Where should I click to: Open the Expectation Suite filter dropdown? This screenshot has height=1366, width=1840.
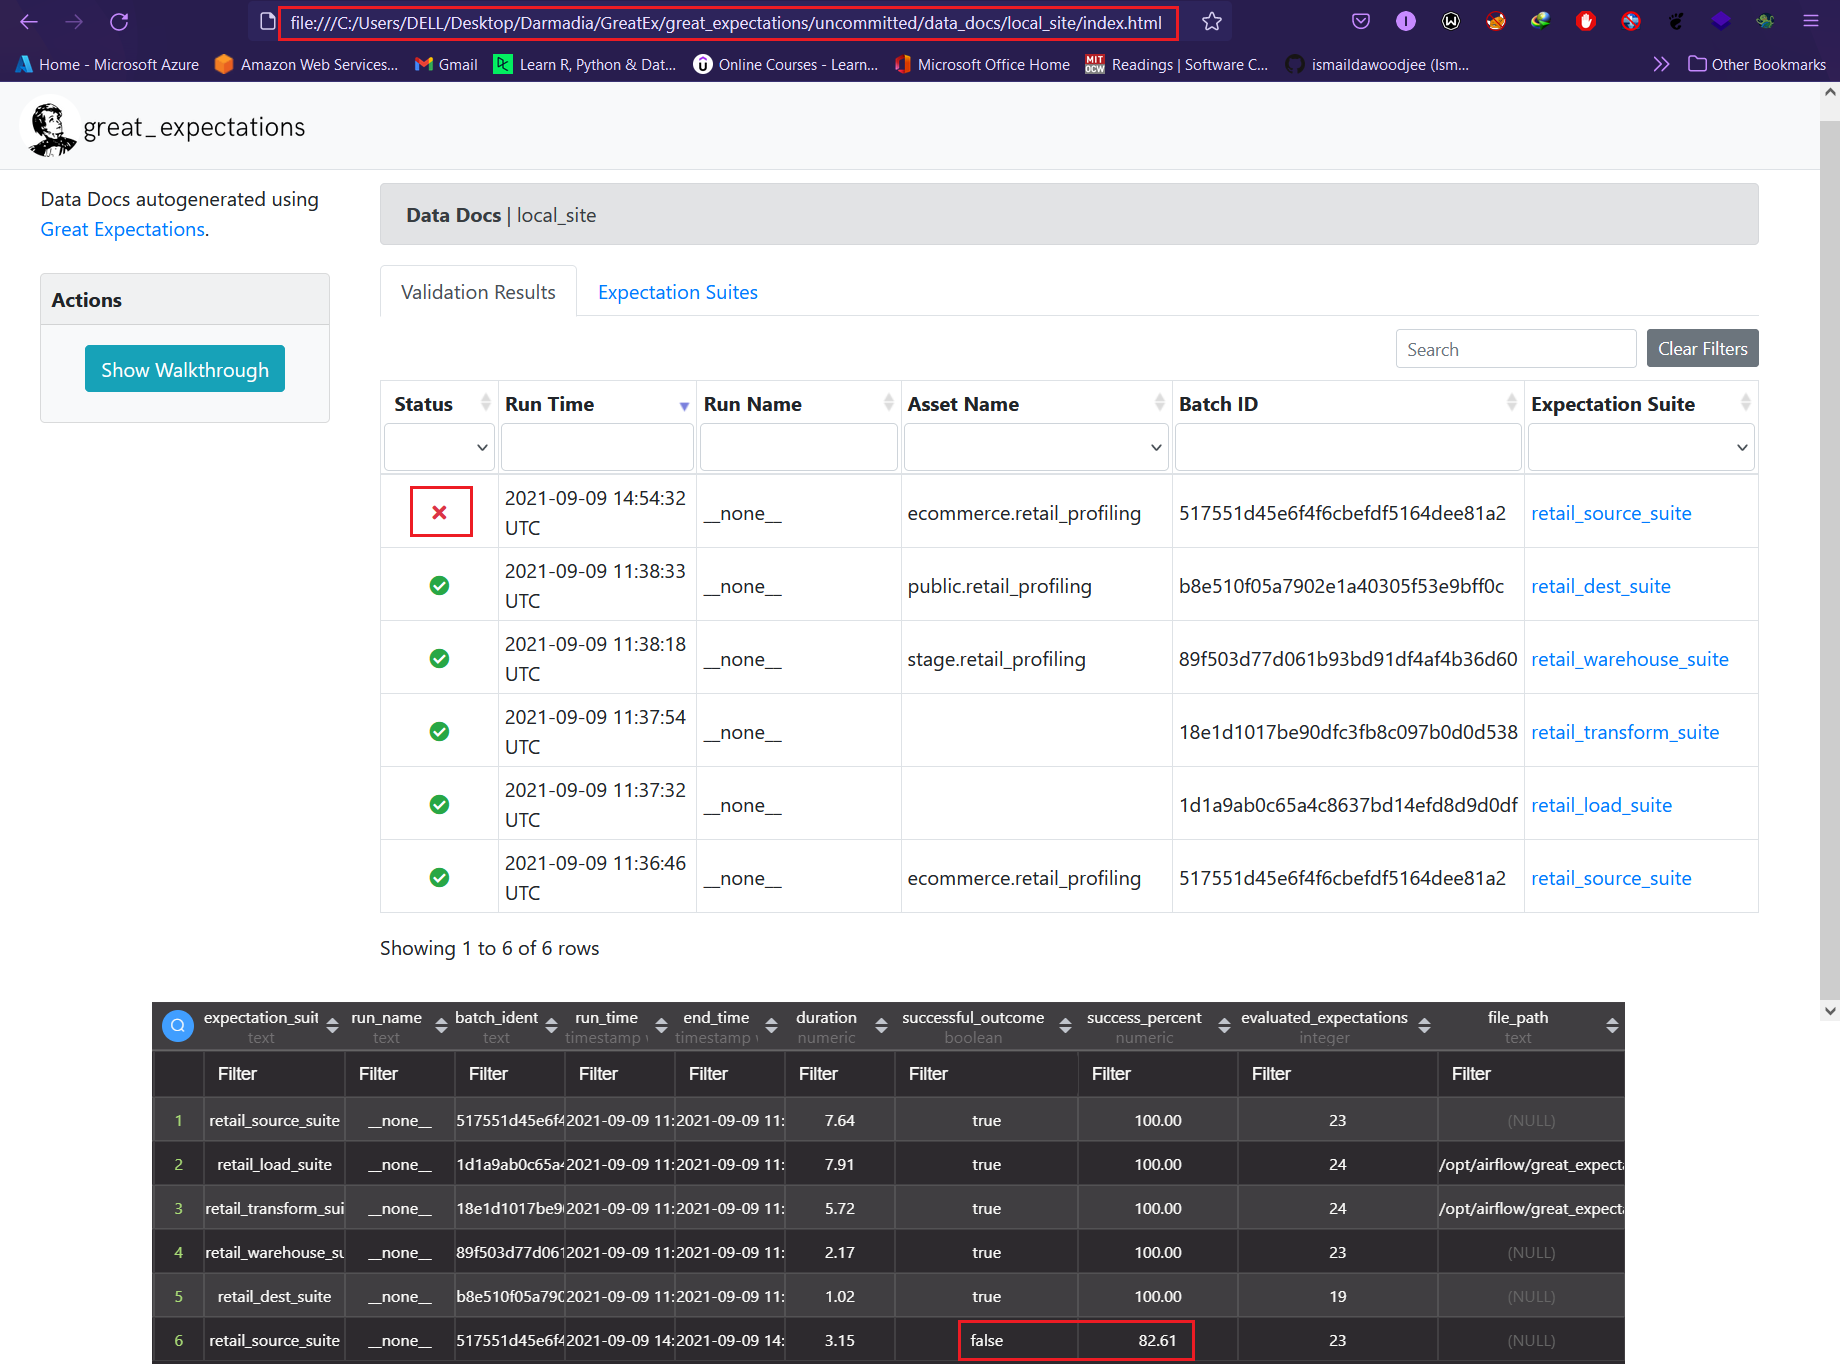(x=1641, y=447)
